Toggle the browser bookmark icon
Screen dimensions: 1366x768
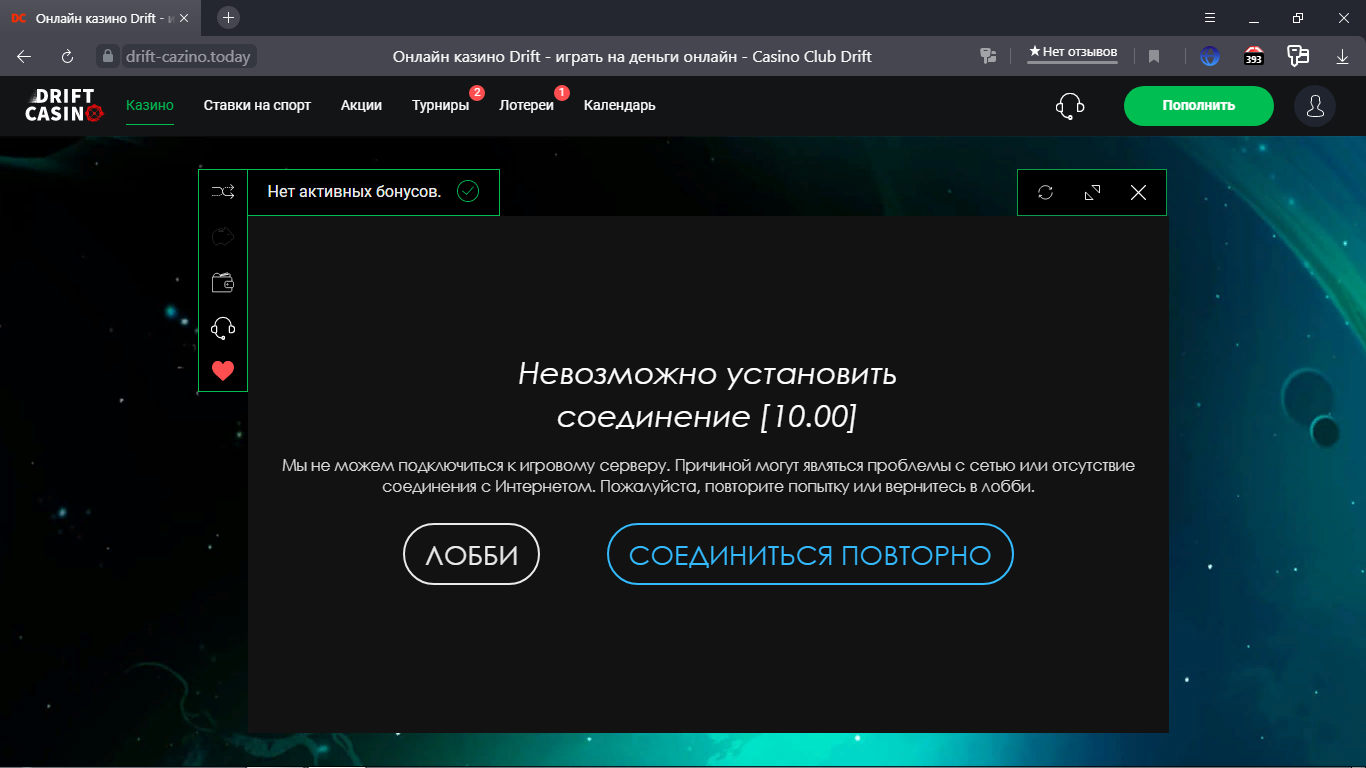pos(1153,57)
